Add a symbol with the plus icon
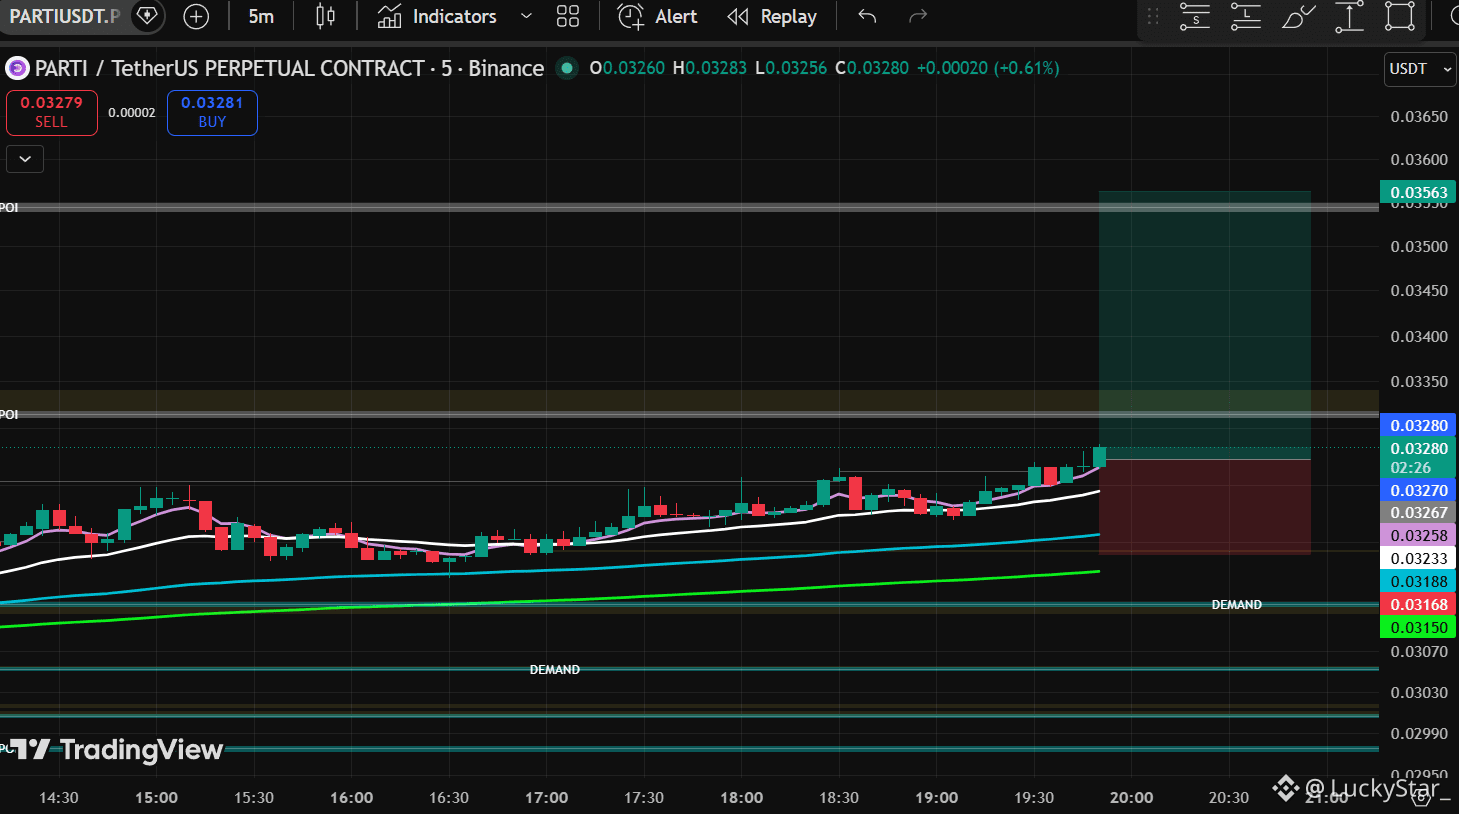Screen dimensions: 1459x814 point(196,16)
